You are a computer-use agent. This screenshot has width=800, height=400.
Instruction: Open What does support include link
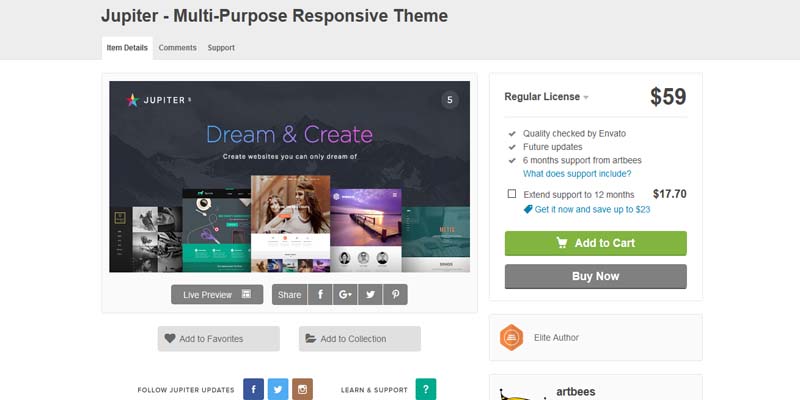(577, 174)
